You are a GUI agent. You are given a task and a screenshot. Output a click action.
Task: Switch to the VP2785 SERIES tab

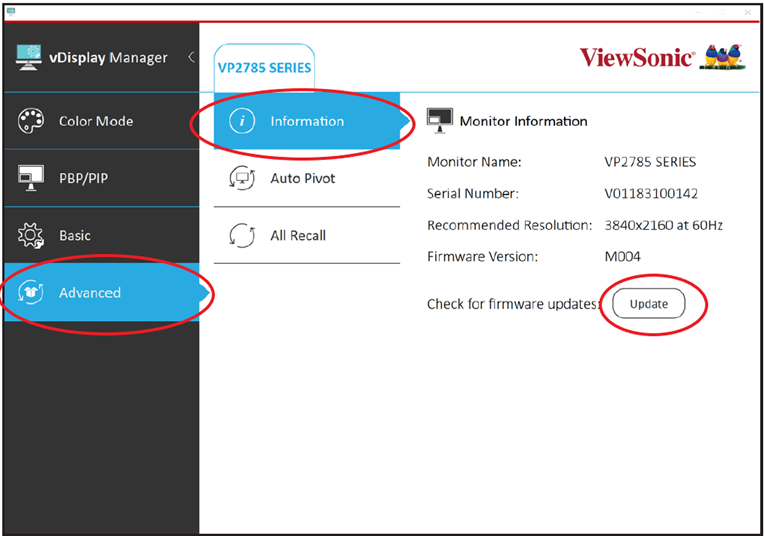(264, 68)
